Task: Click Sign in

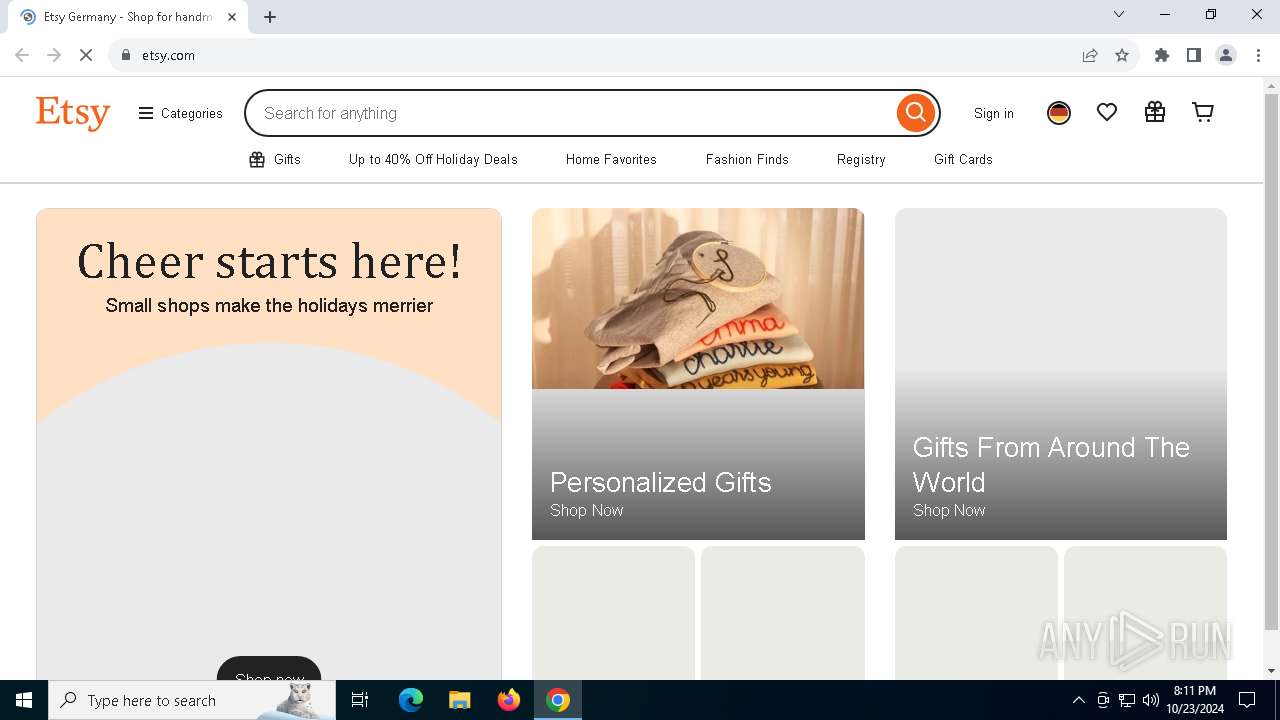Action: [x=994, y=113]
